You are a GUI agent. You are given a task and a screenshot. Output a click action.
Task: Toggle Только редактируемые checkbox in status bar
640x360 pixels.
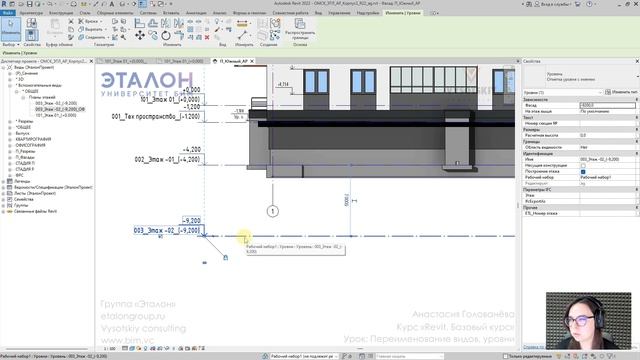coord(505,356)
